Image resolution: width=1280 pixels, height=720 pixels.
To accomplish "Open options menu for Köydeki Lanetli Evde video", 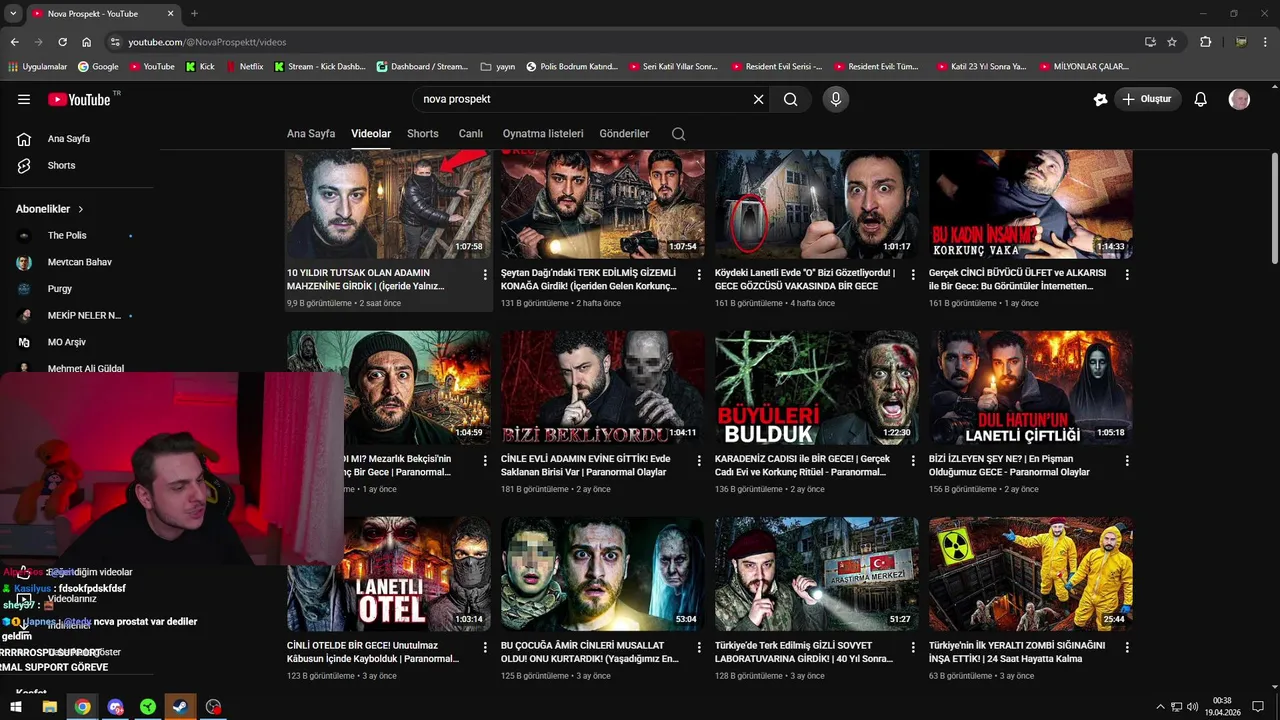I will 913,275.
